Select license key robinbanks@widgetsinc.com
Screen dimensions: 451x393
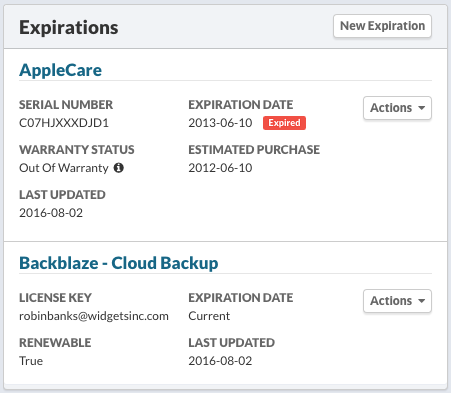click(x=94, y=316)
